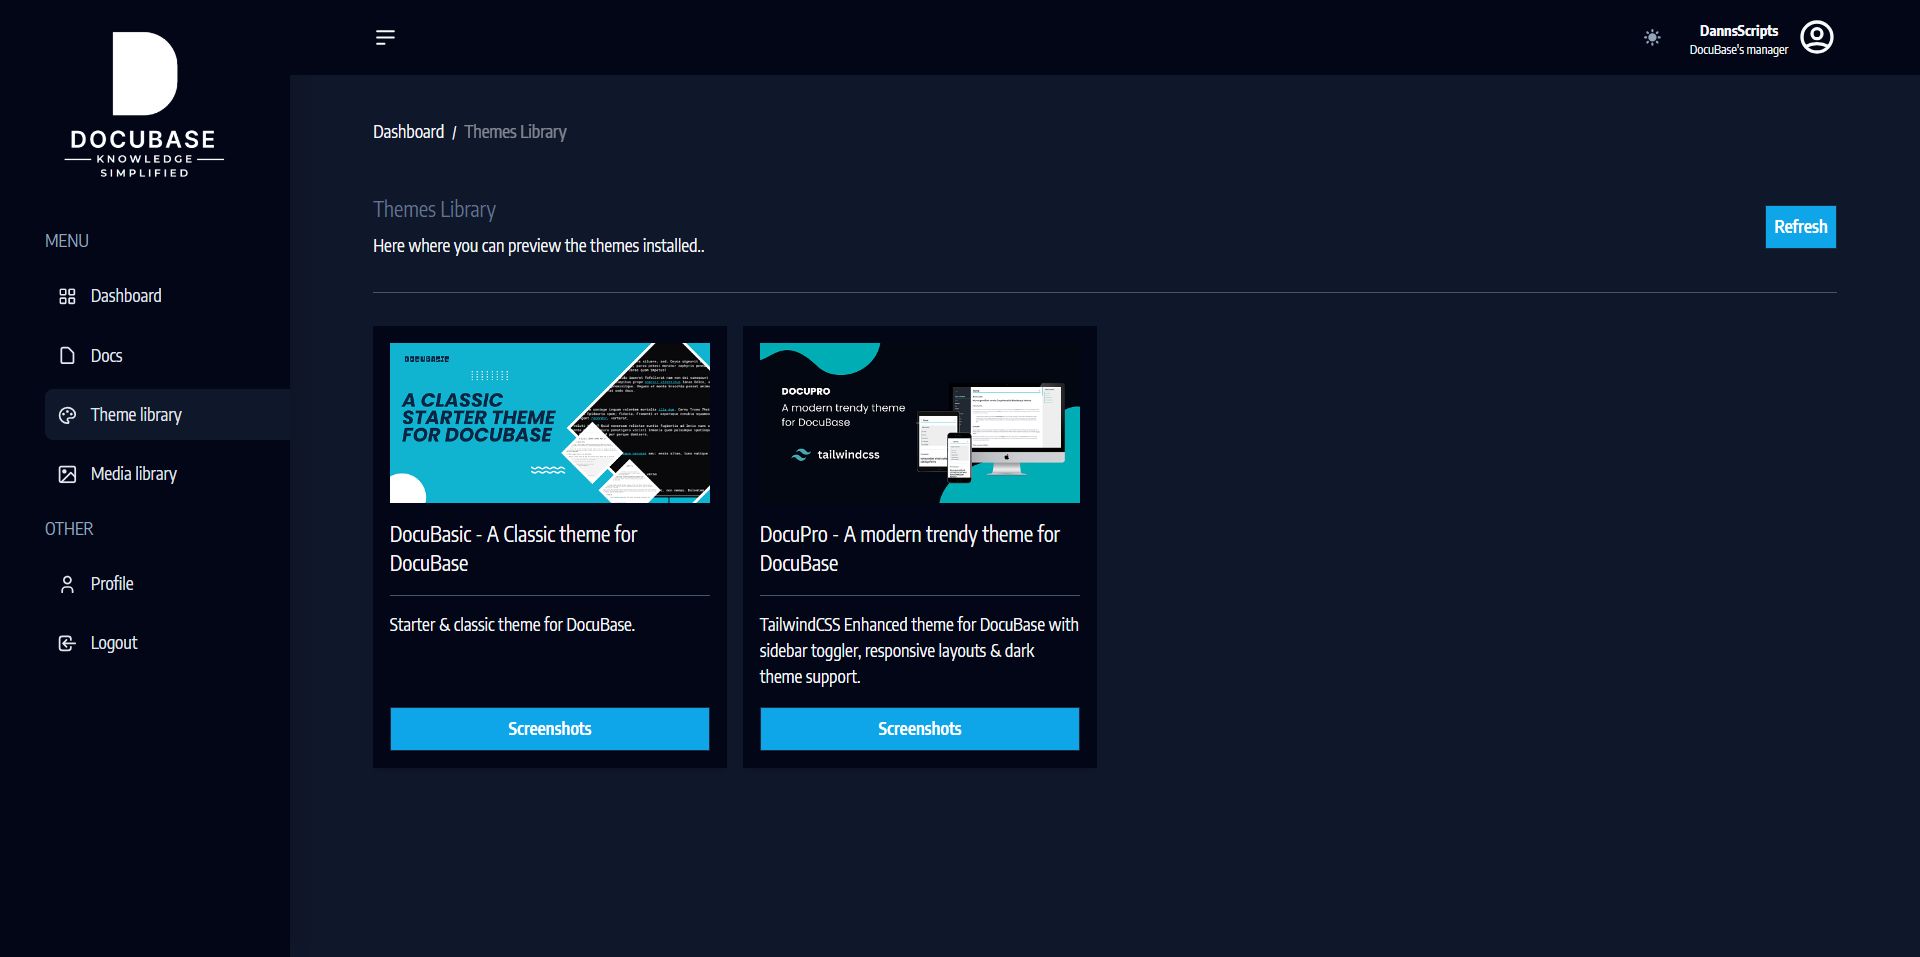Screen dimensions: 1920x957
Task: Click the DocuBasic theme title
Action: click(x=513, y=549)
